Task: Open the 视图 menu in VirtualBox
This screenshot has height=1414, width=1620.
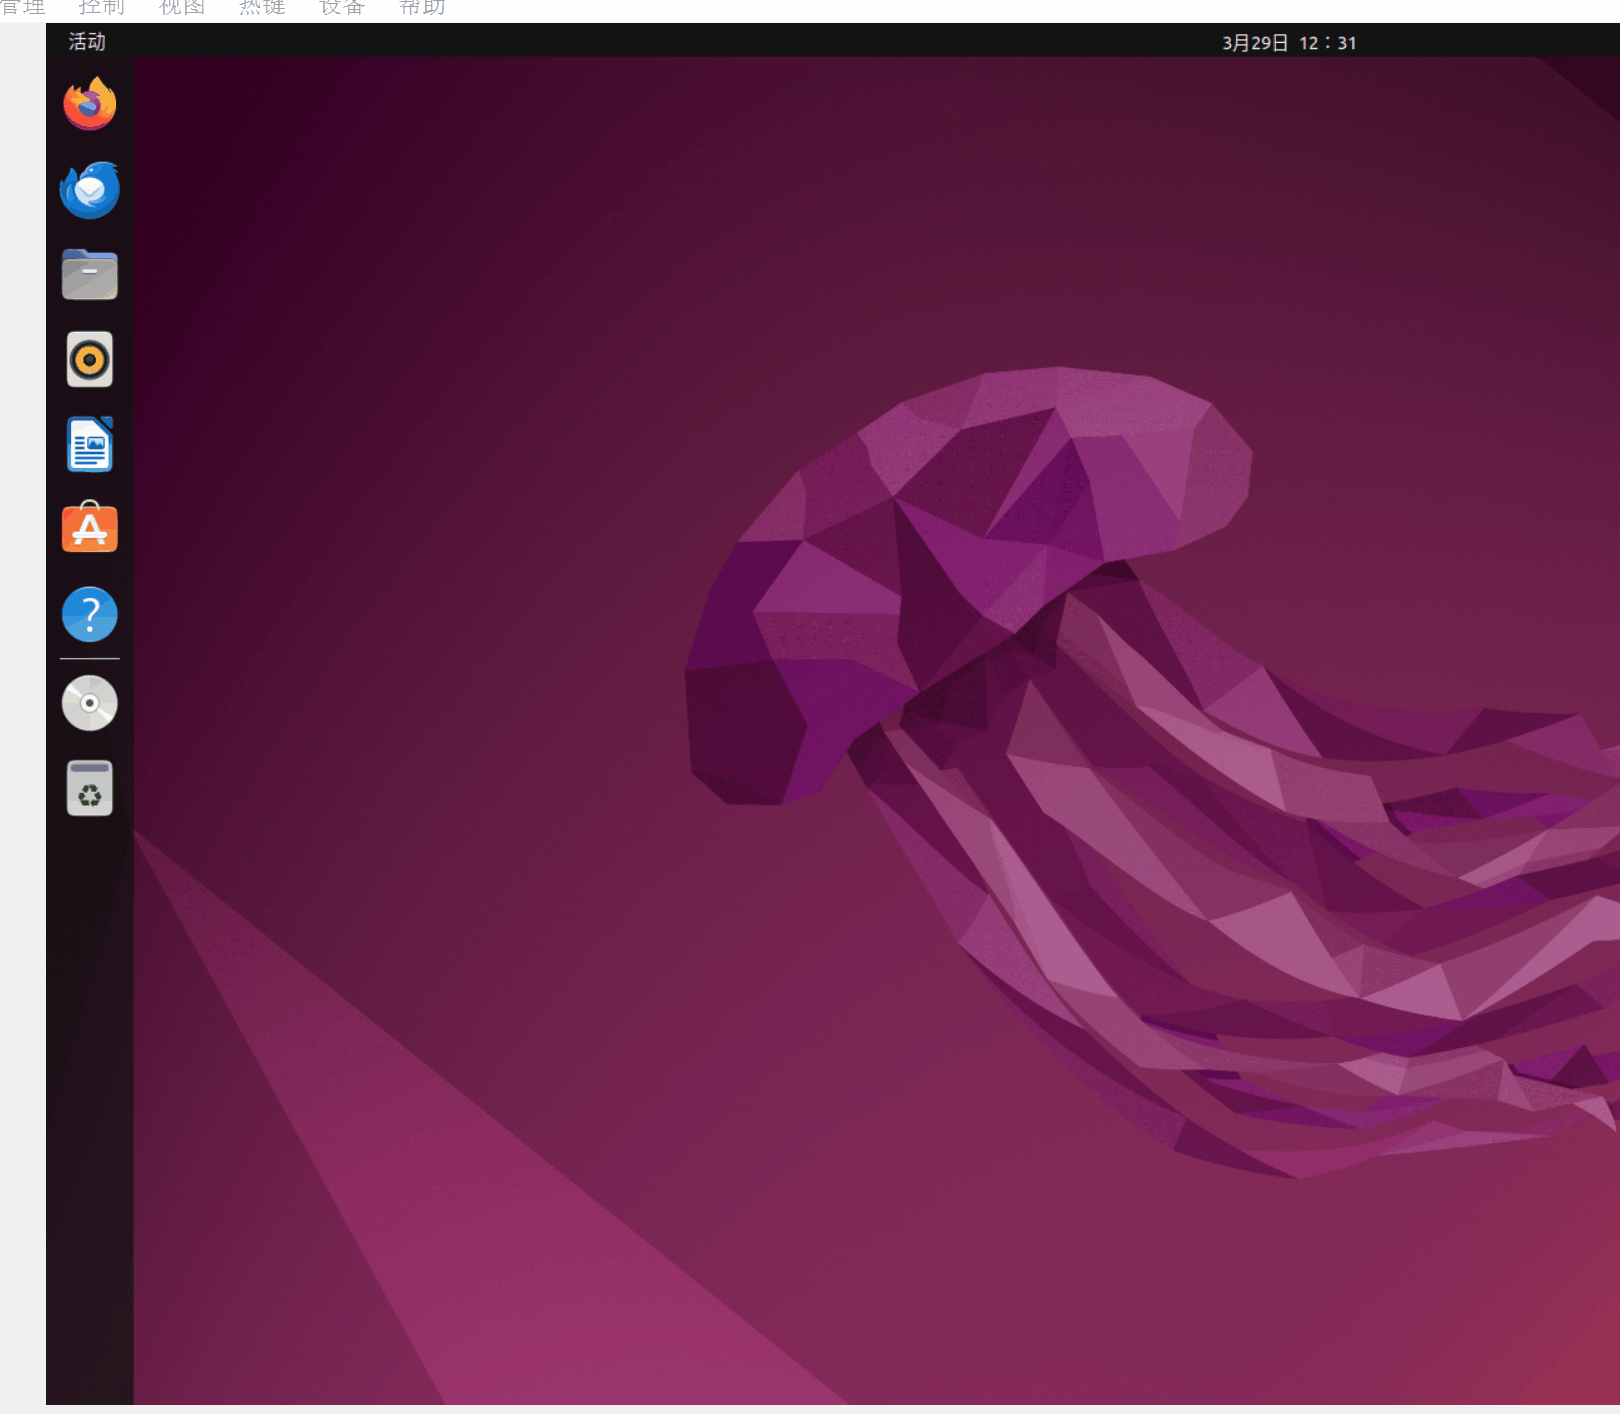Action: [182, 8]
